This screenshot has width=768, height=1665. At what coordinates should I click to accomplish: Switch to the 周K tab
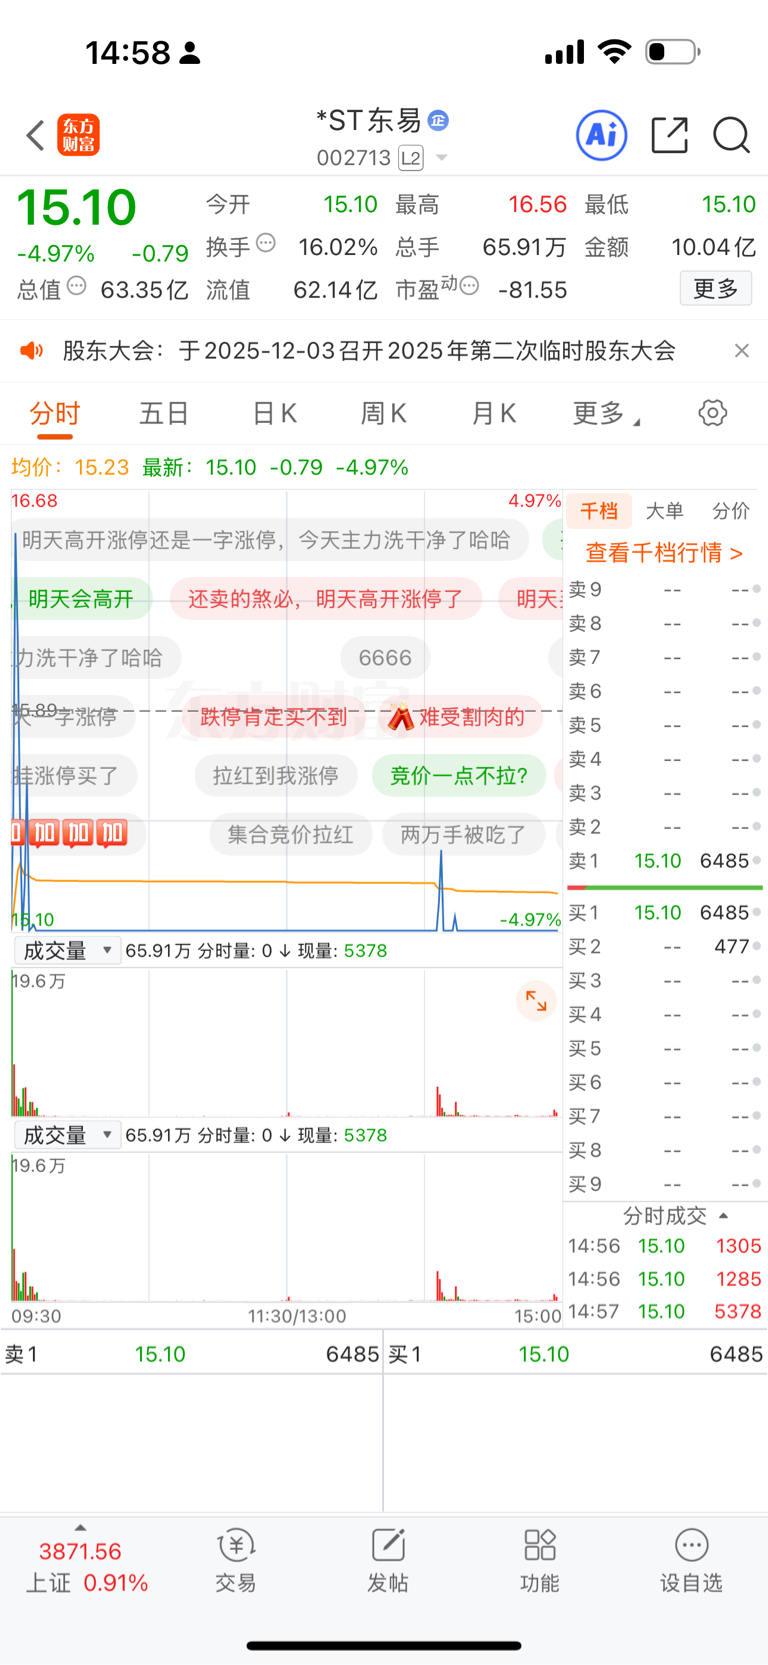384,413
